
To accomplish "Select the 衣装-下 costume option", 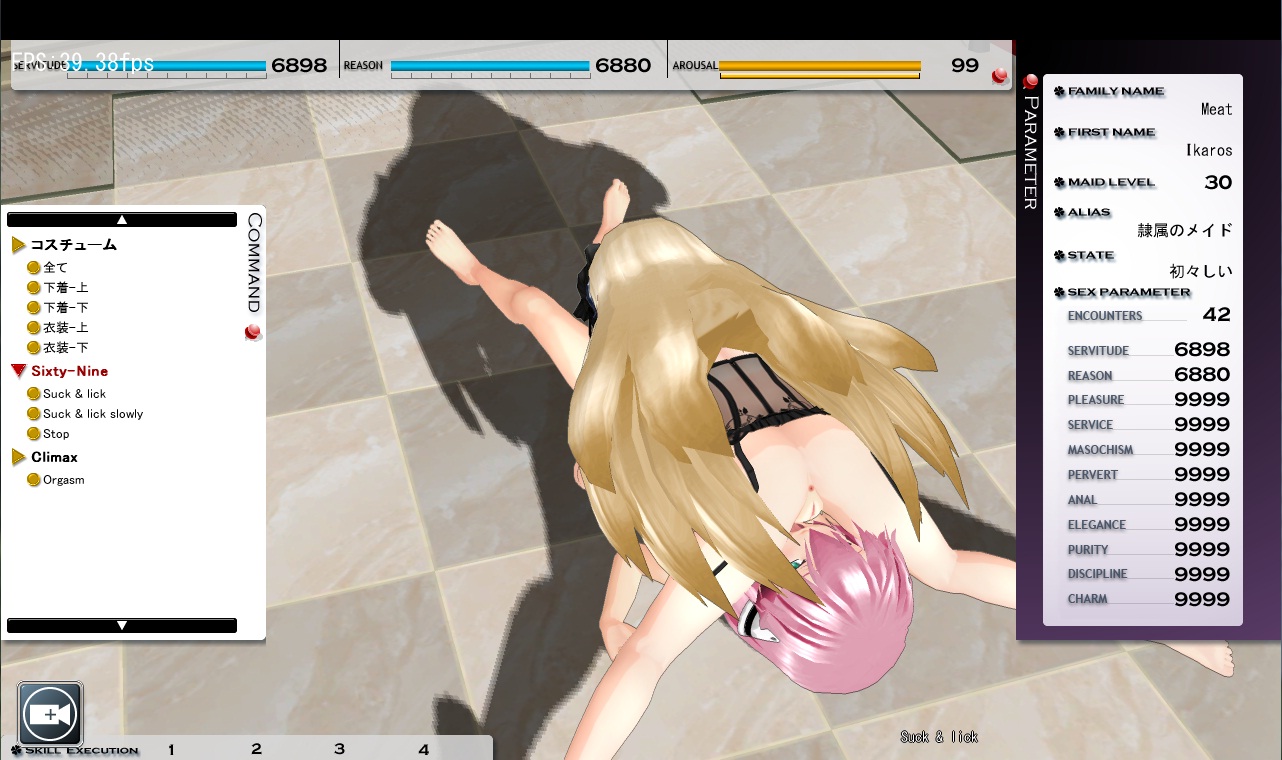I will pos(58,347).
